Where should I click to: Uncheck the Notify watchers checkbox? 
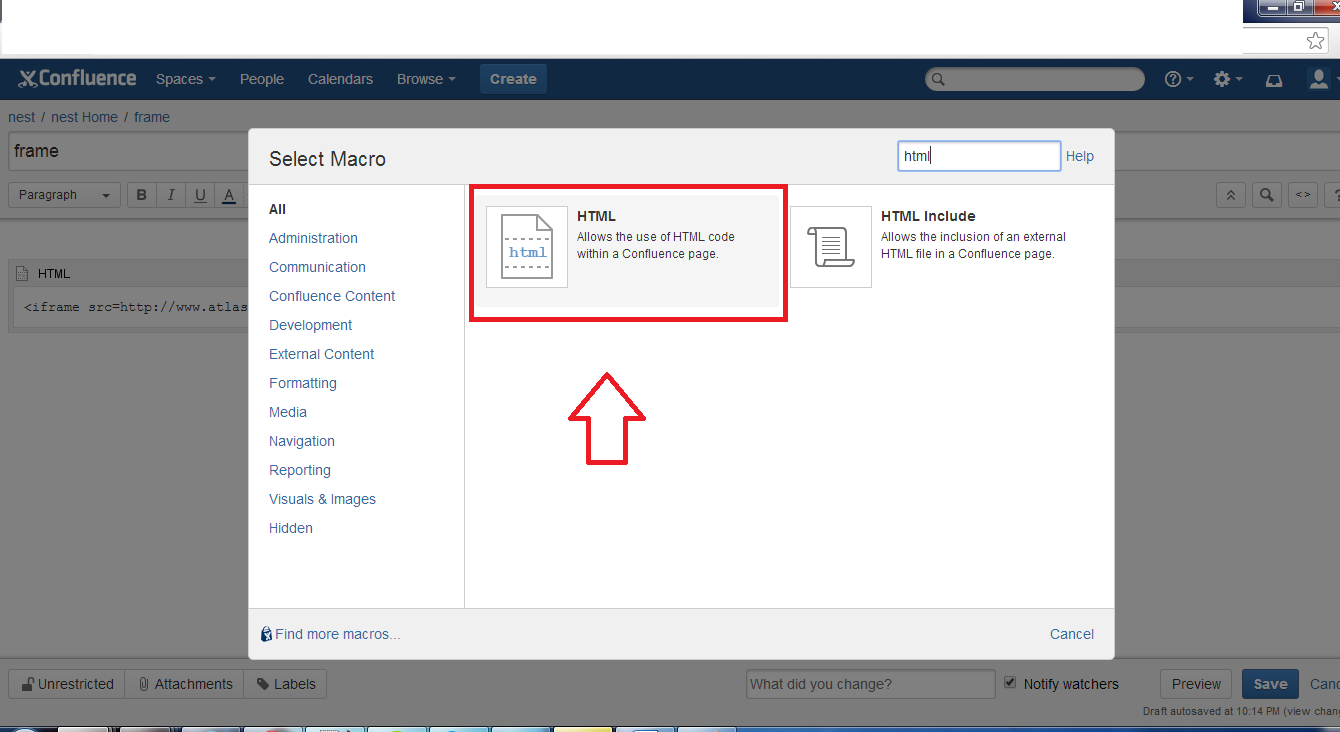click(x=1010, y=683)
